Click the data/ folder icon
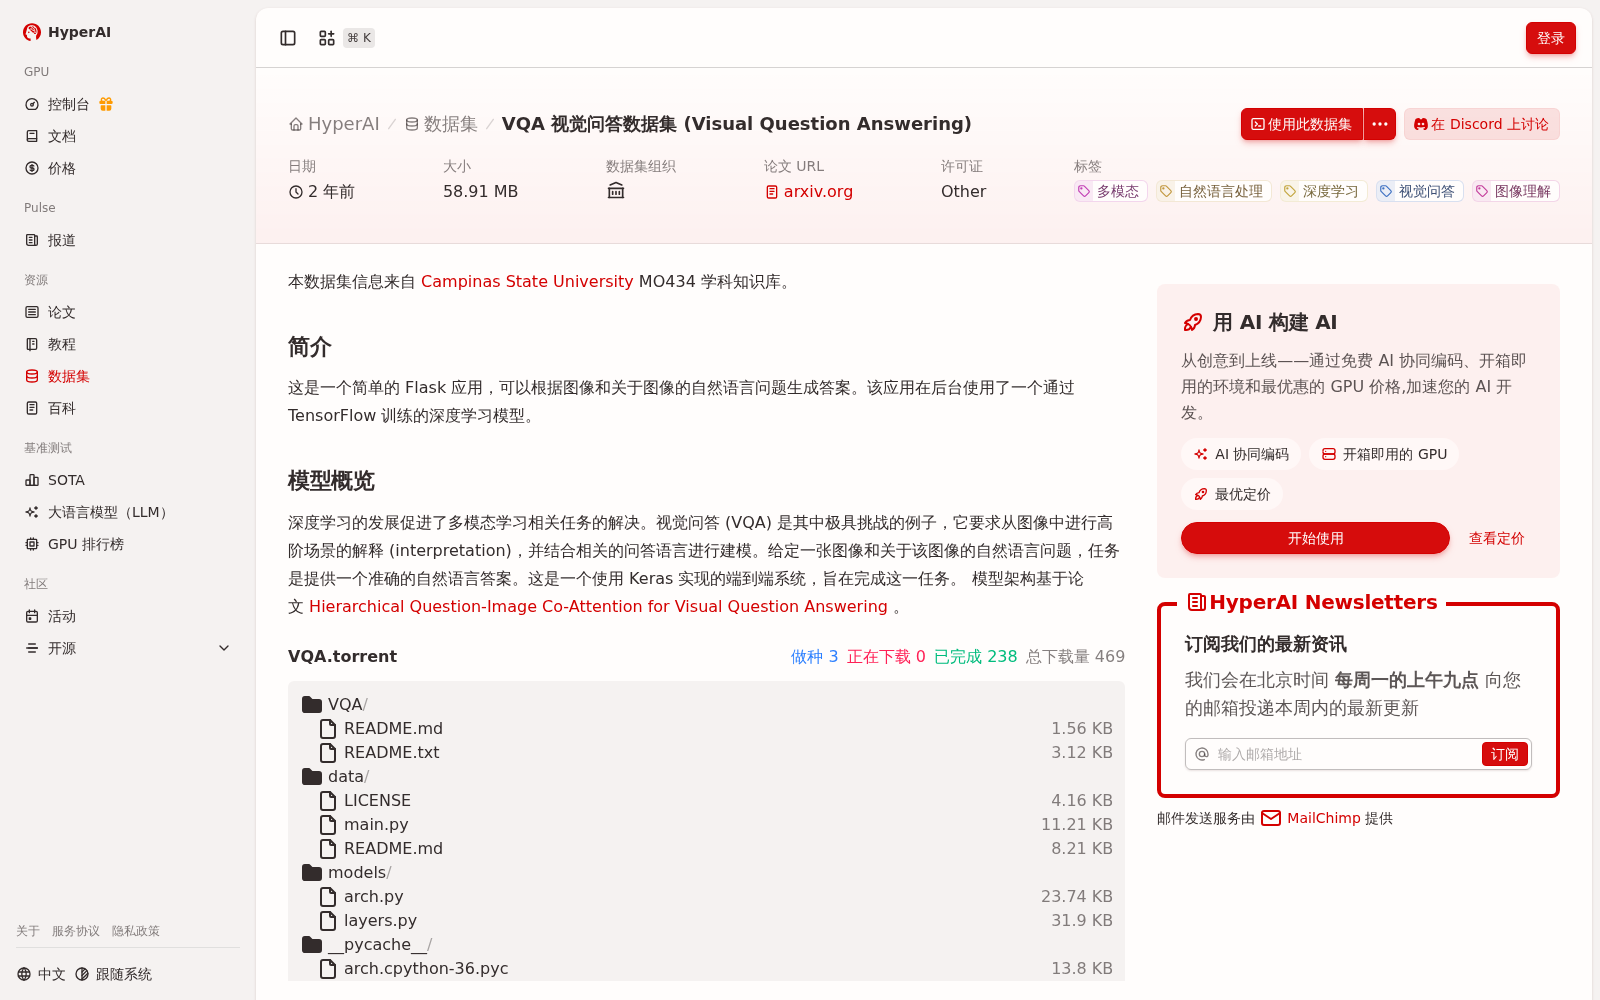The image size is (1600, 1000). (312, 776)
